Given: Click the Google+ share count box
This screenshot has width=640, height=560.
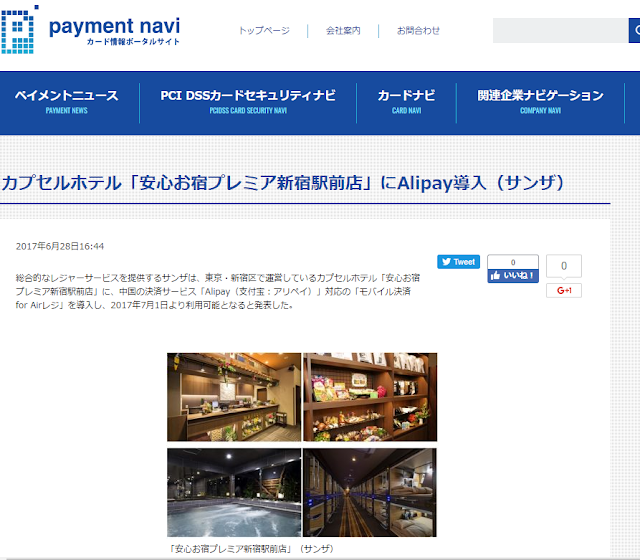Looking at the screenshot, I should [564, 266].
